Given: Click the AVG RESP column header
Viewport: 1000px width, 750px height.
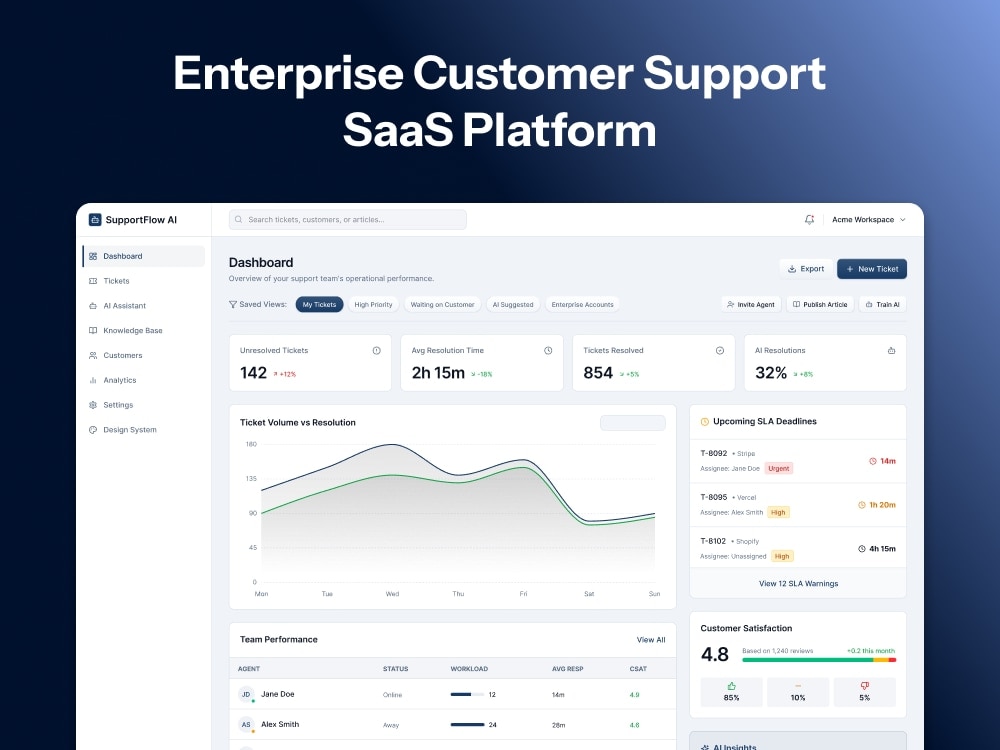Looking at the screenshot, I should click(568, 669).
